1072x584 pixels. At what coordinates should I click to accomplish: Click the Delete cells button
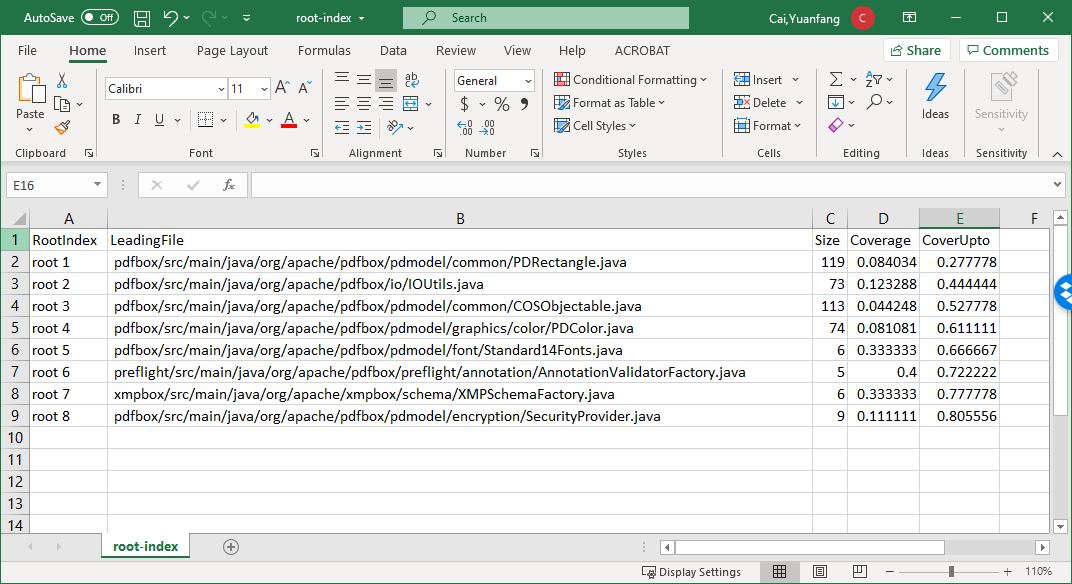(768, 103)
